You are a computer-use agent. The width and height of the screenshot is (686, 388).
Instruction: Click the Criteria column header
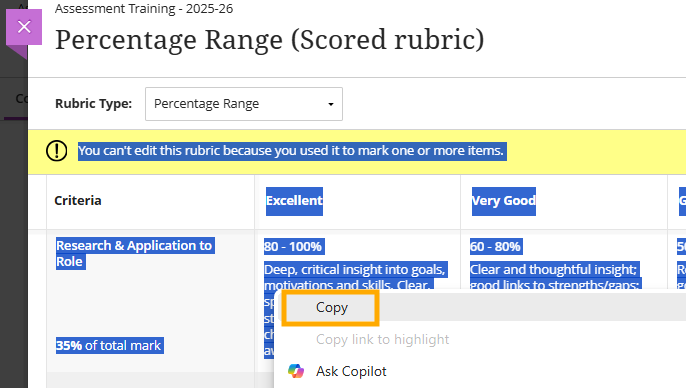coord(78,200)
